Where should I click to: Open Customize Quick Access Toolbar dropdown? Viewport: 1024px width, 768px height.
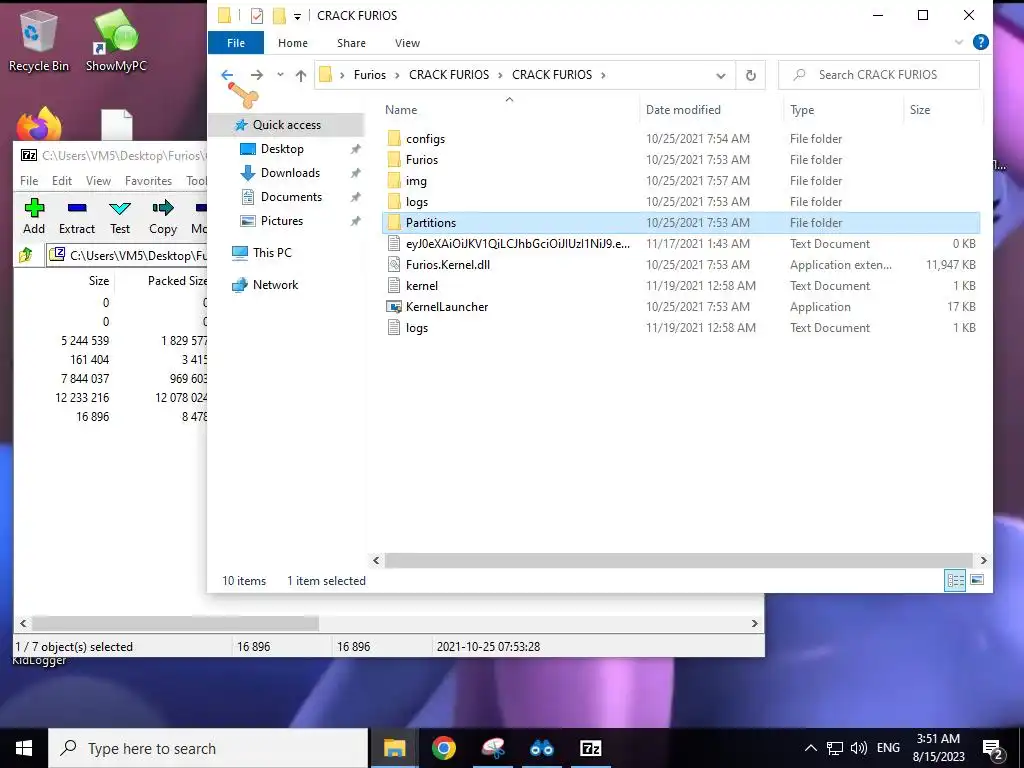click(297, 16)
